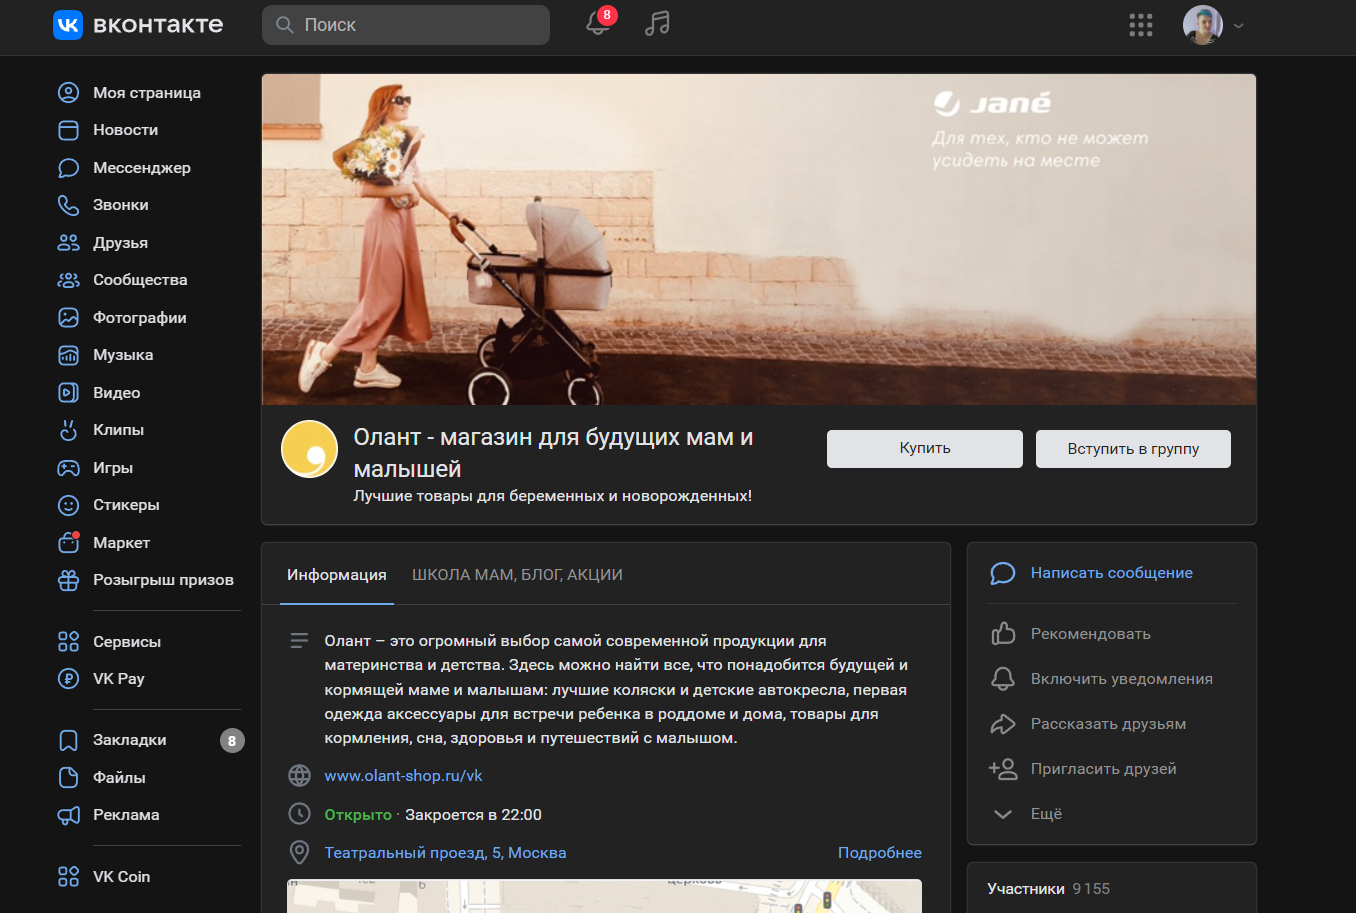Click the address map preview

(x=604, y=896)
